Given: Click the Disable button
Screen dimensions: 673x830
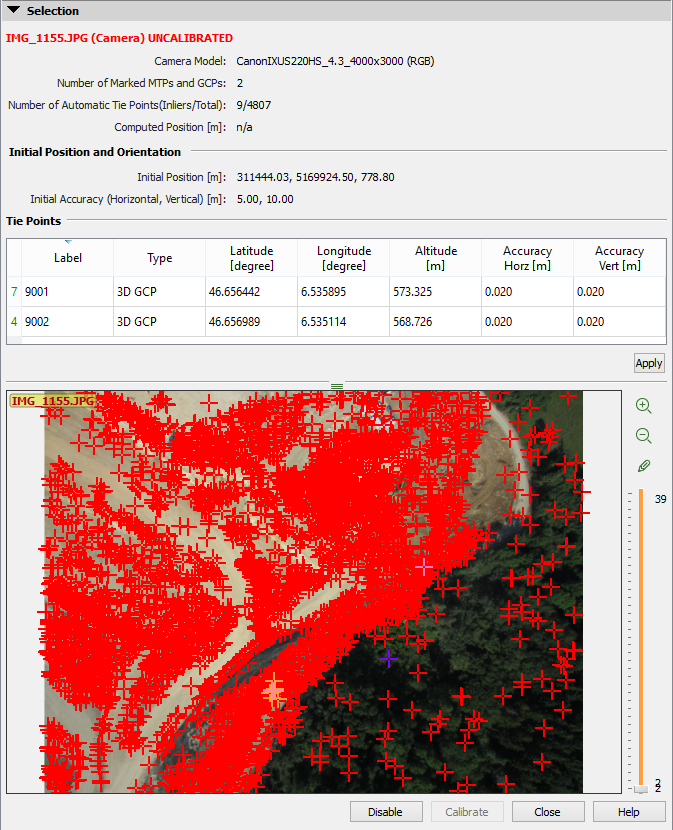Looking at the screenshot, I should coord(385,812).
